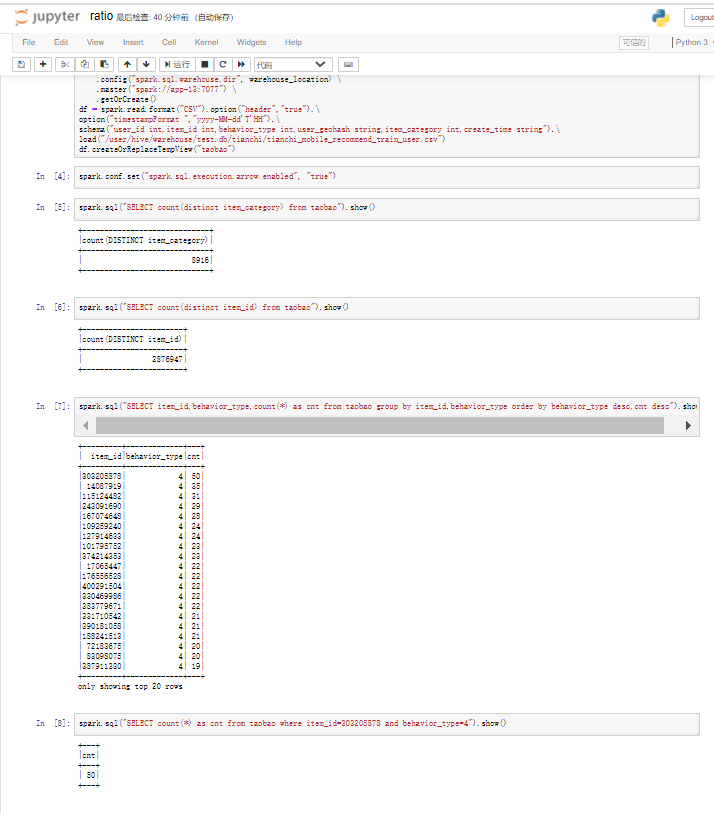Open the Kernel menu
This screenshot has height=813, width=714.
[x=206, y=43]
